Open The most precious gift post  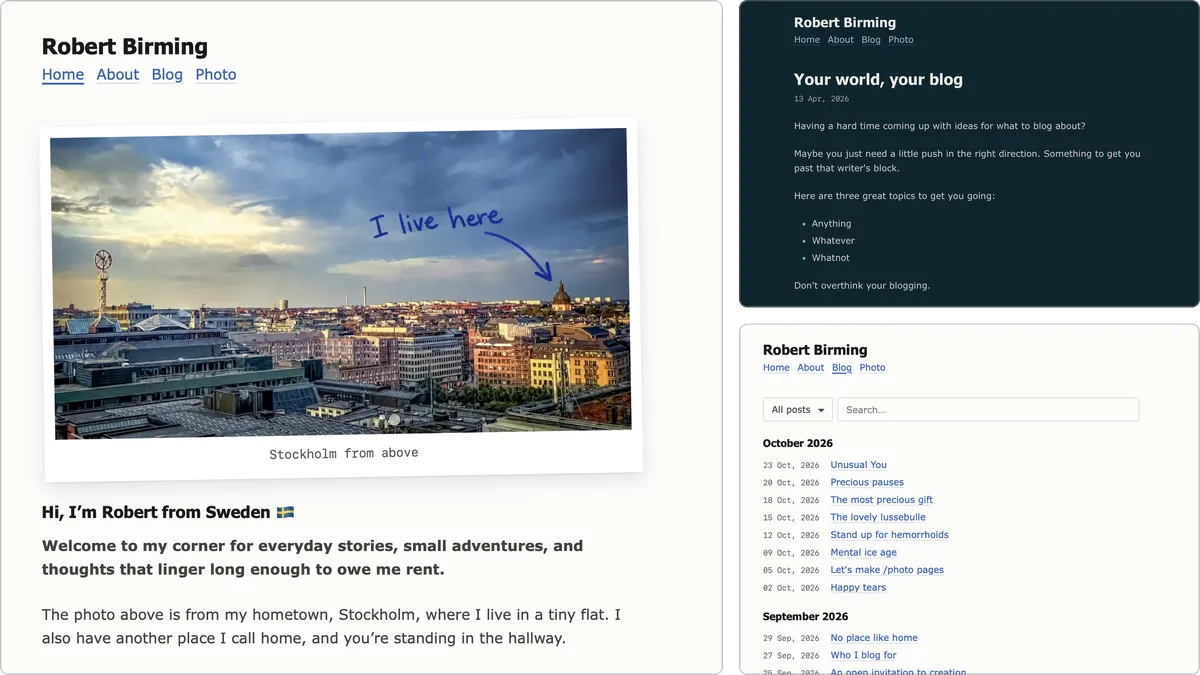pyautogui.click(x=881, y=500)
